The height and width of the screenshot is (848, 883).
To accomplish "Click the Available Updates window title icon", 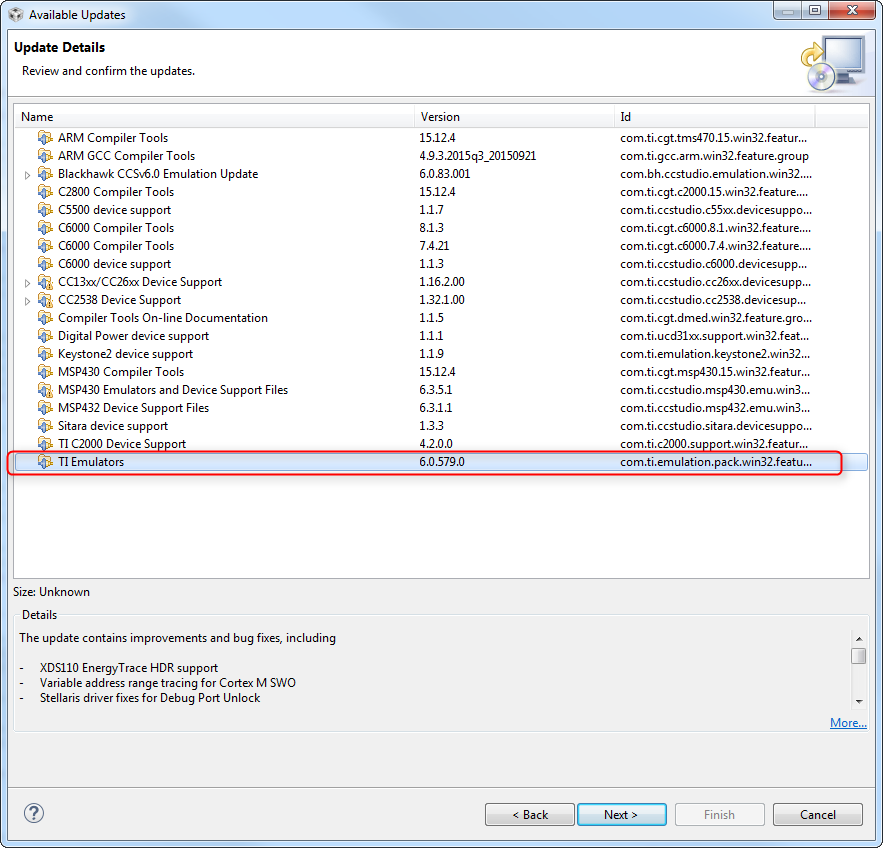I will (16, 14).
